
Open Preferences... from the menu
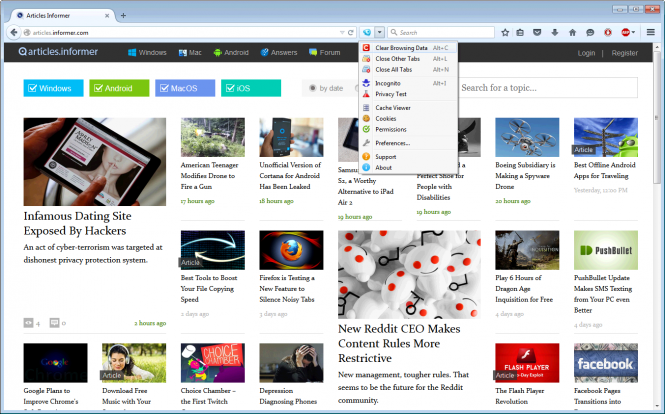click(408, 143)
